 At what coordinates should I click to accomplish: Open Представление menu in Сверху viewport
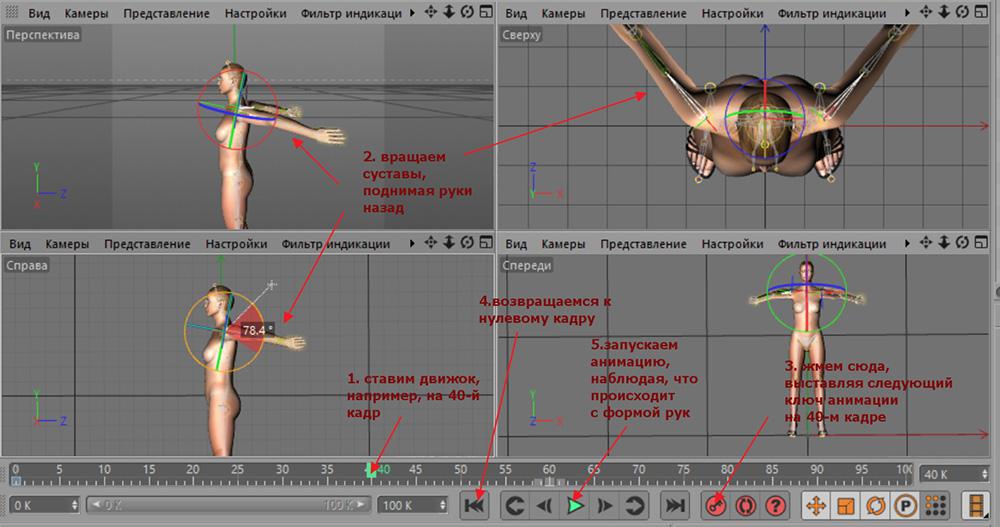[x=643, y=13]
